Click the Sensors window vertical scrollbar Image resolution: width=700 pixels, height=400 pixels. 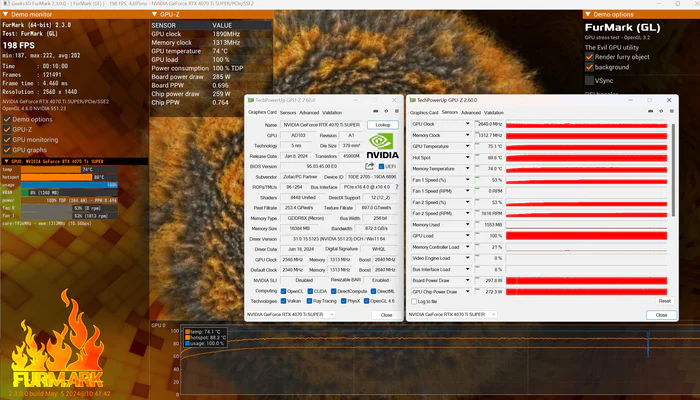click(673, 170)
